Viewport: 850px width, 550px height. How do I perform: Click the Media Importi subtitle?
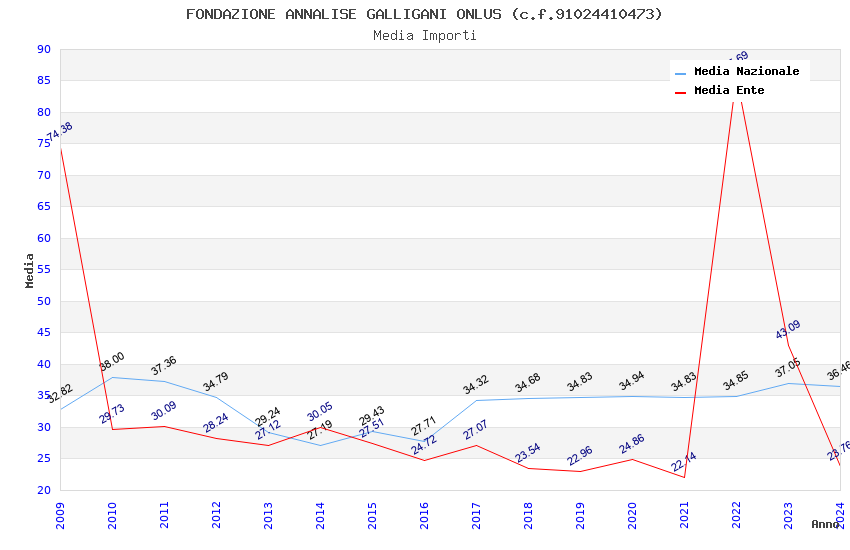pyautogui.click(x=424, y=36)
